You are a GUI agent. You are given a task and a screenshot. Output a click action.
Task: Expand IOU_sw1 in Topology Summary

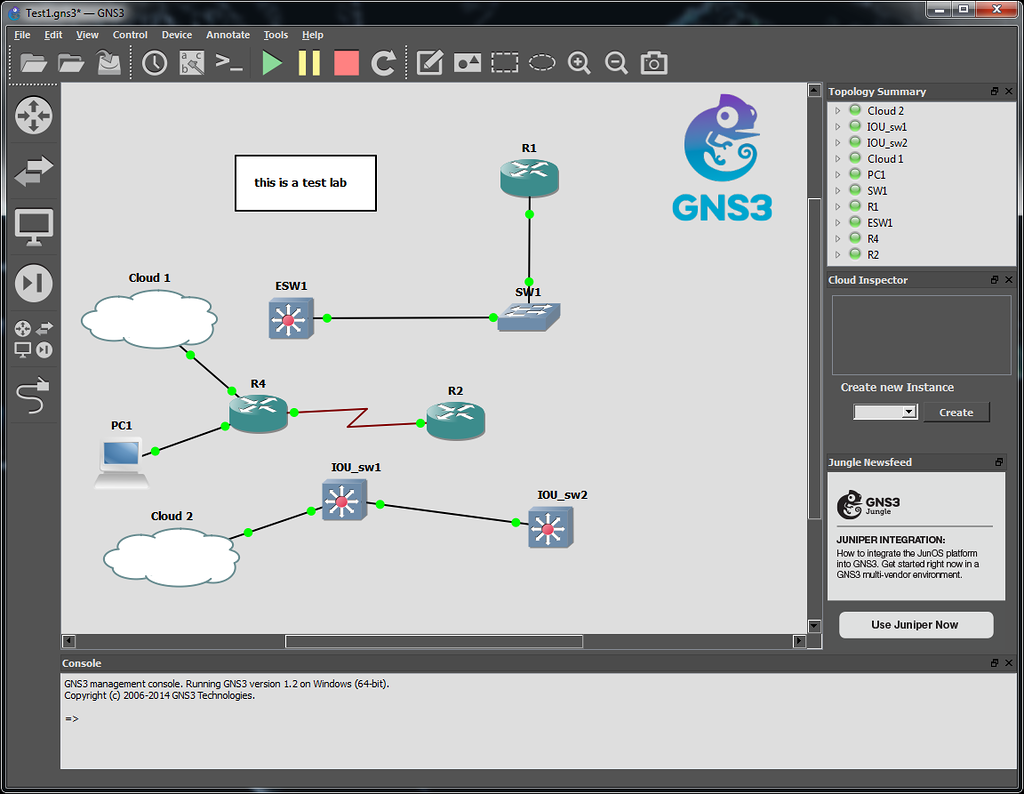pyautogui.click(x=837, y=127)
